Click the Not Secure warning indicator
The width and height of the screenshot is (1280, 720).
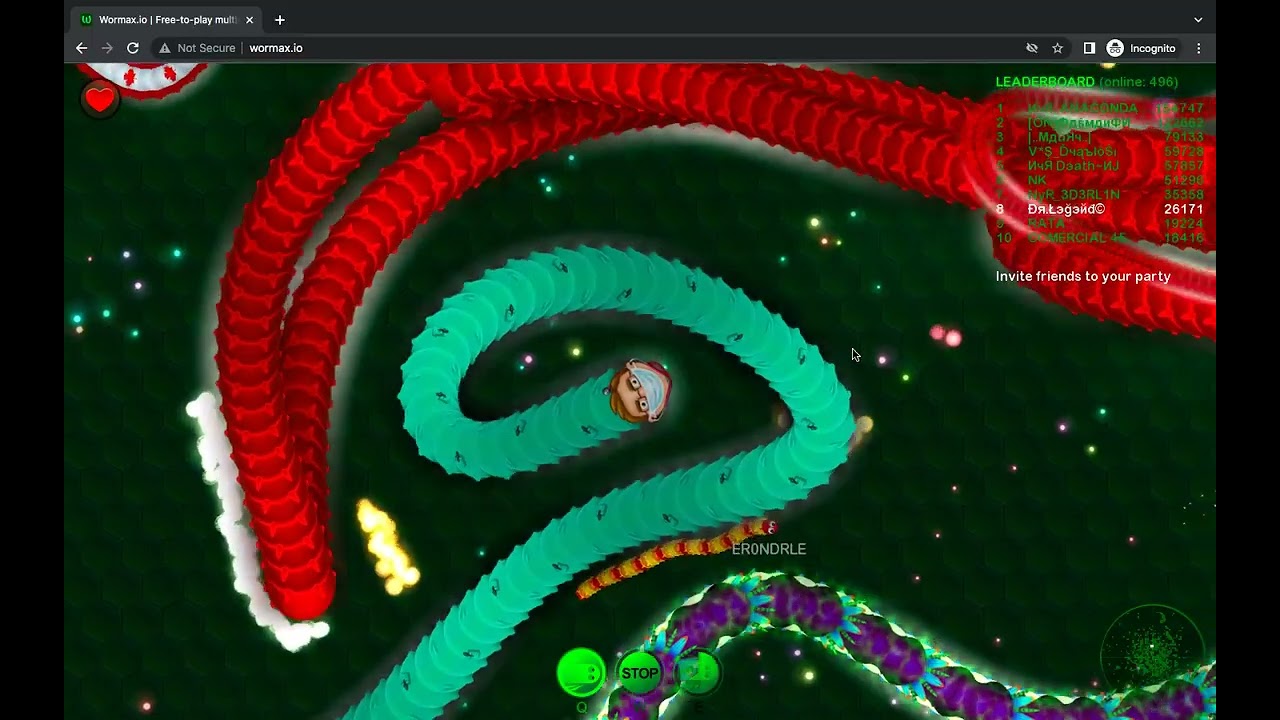[x=197, y=48]
